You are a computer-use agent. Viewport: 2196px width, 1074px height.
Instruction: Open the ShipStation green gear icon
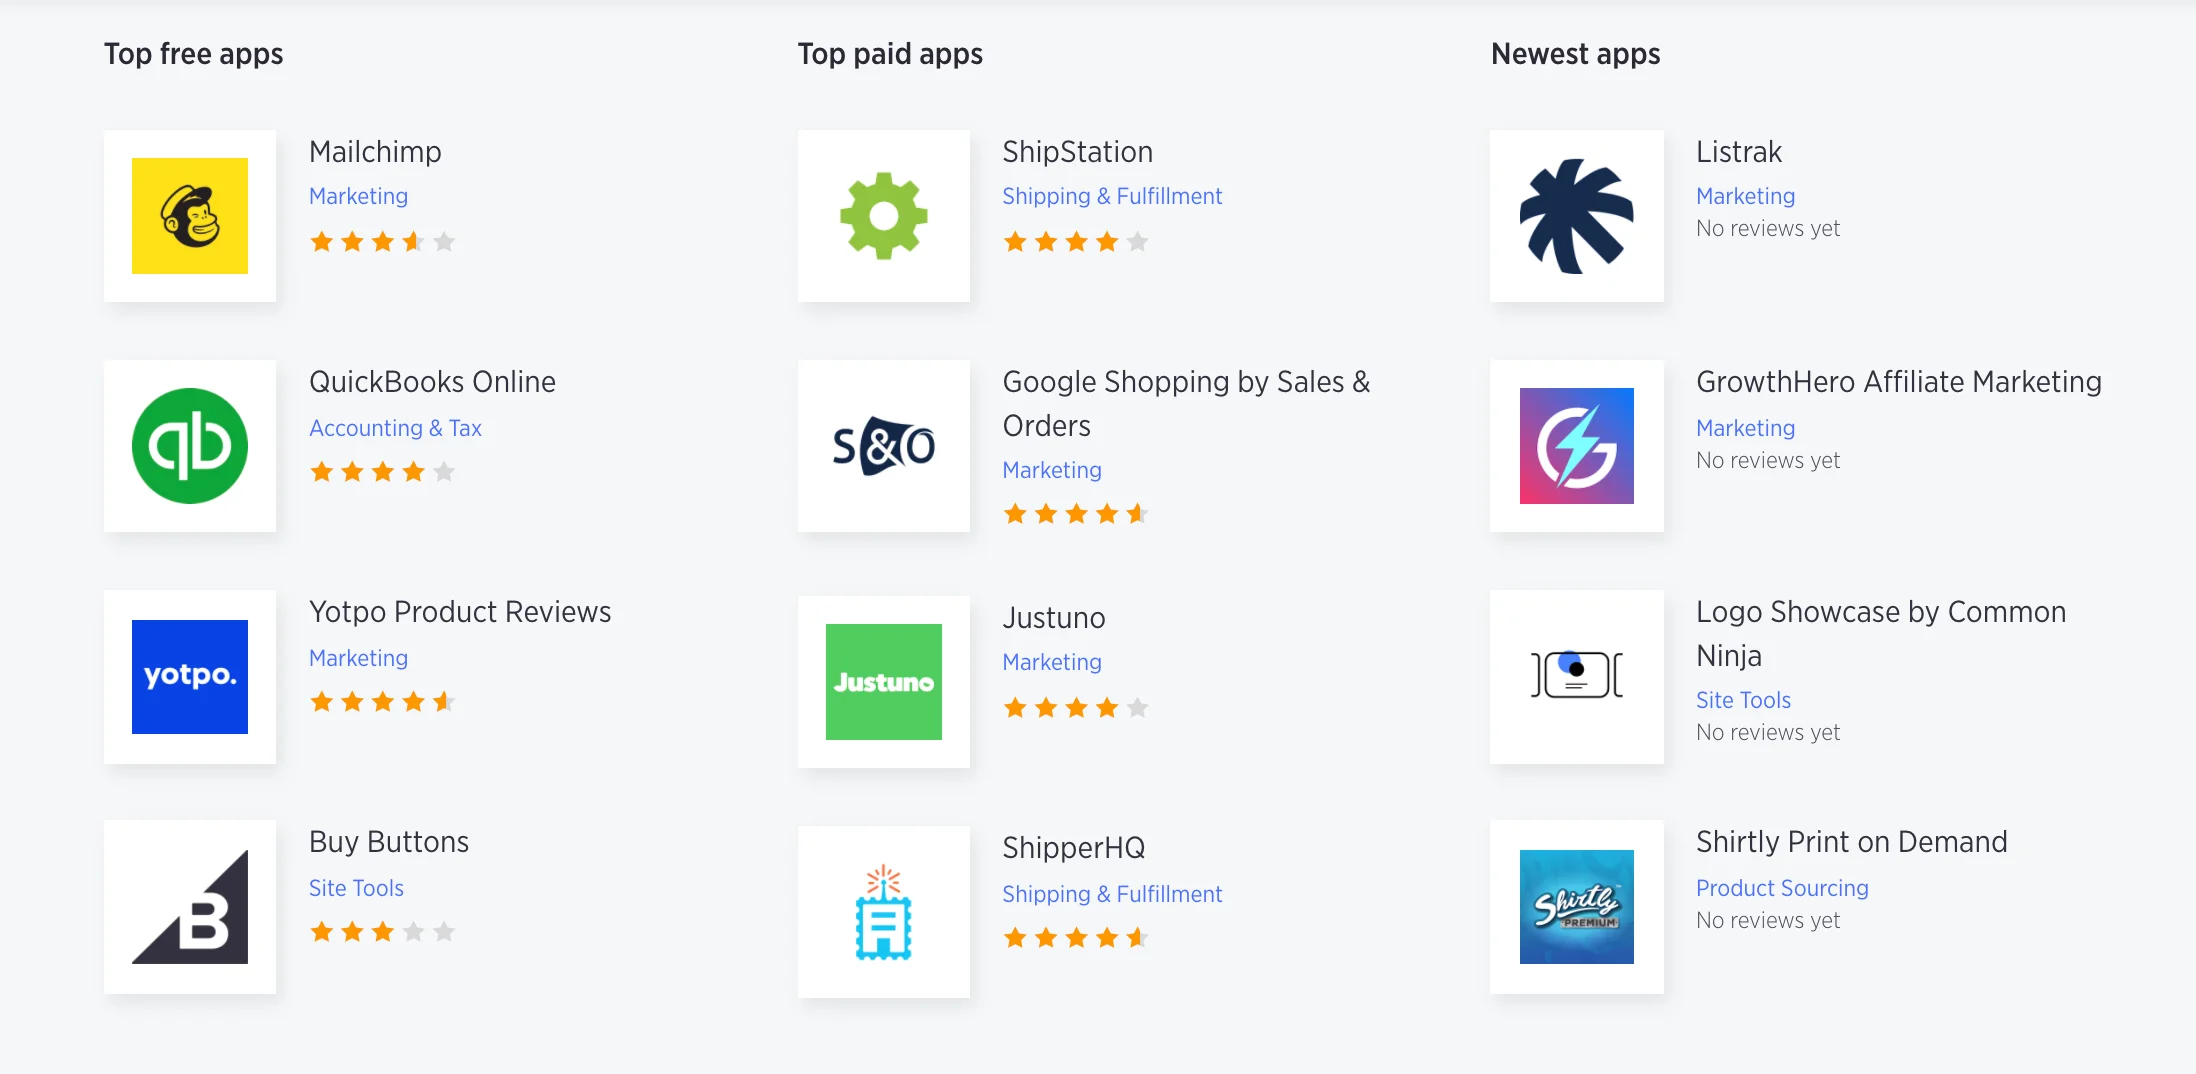[x=884, y=216]
